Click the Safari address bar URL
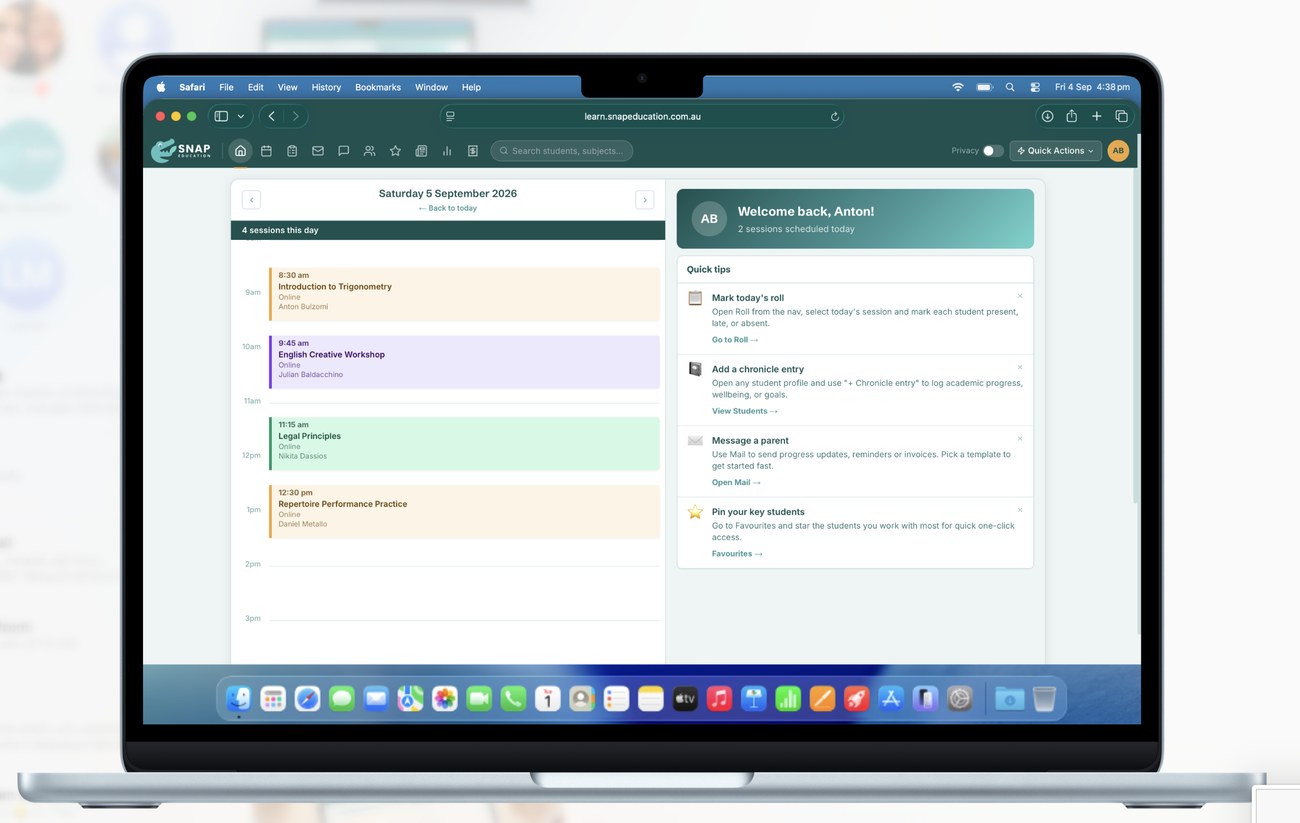The width and height of the screenshot is (1300, 823). pyautogui.click(x=642, y=117)
